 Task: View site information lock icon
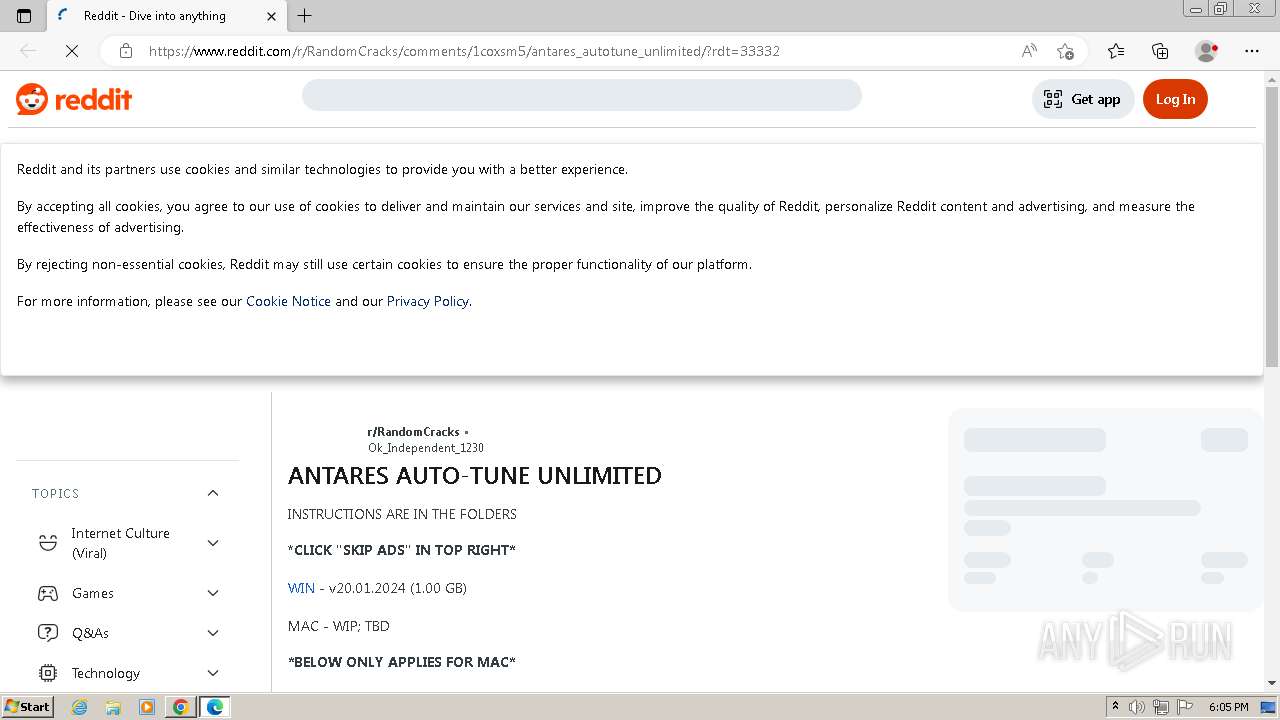(x=126, y=51)
